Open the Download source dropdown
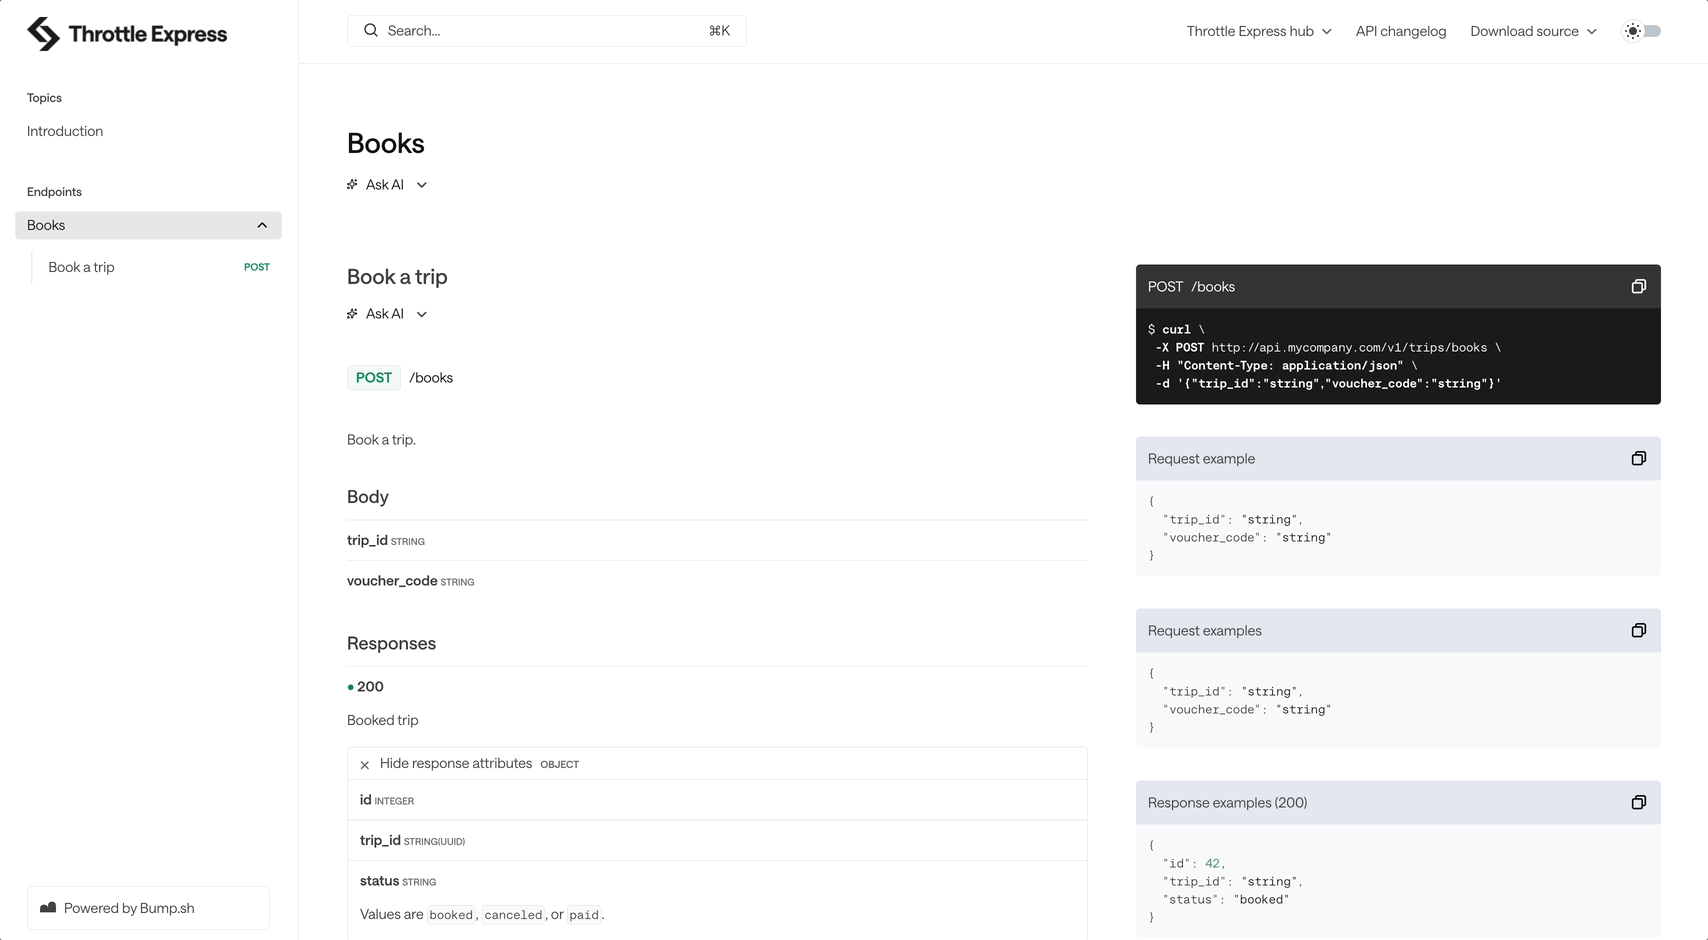 1532,31
